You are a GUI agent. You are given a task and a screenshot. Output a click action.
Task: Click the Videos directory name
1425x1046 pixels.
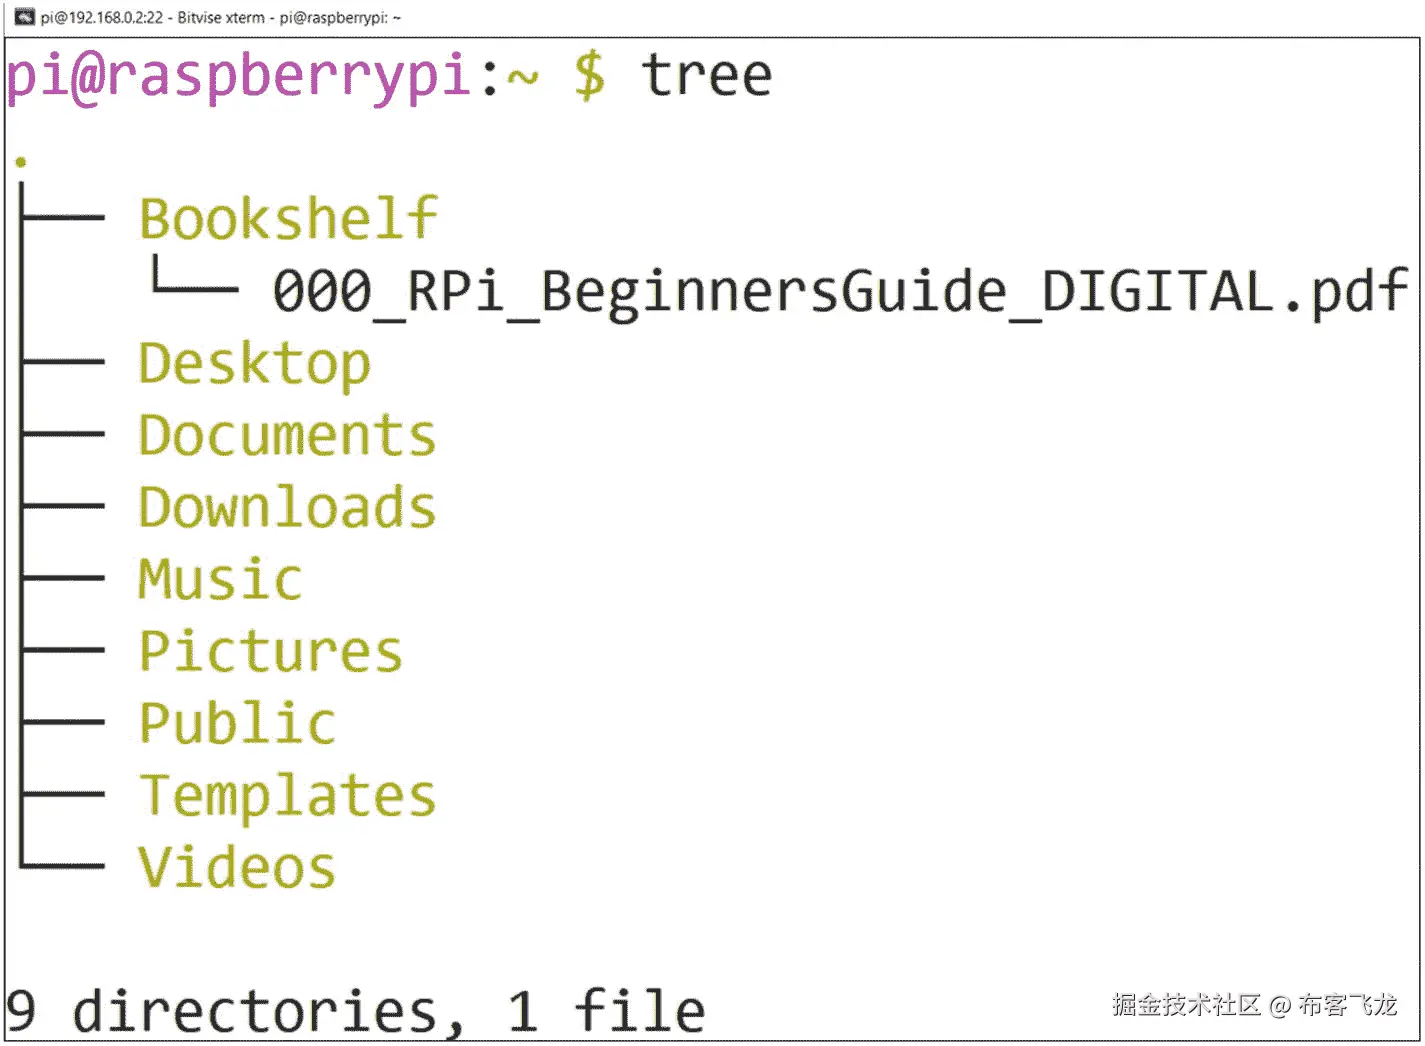pos(236,866)
